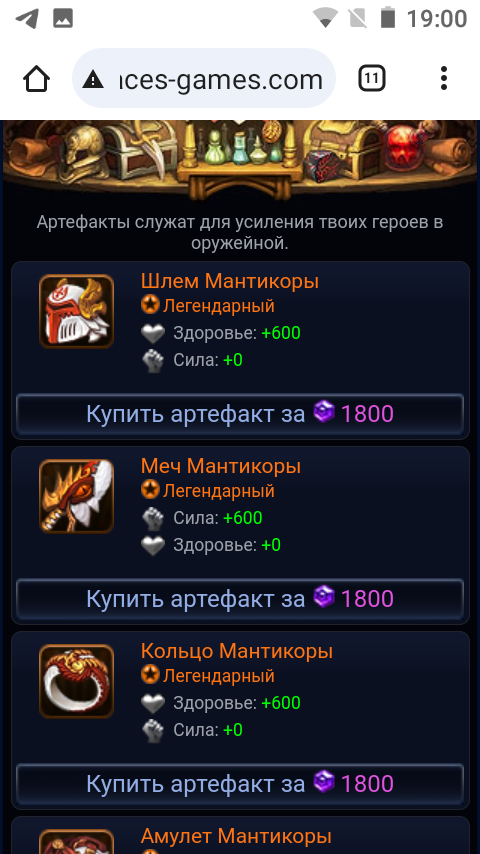Click the Меч Мантикоры title

221,466
